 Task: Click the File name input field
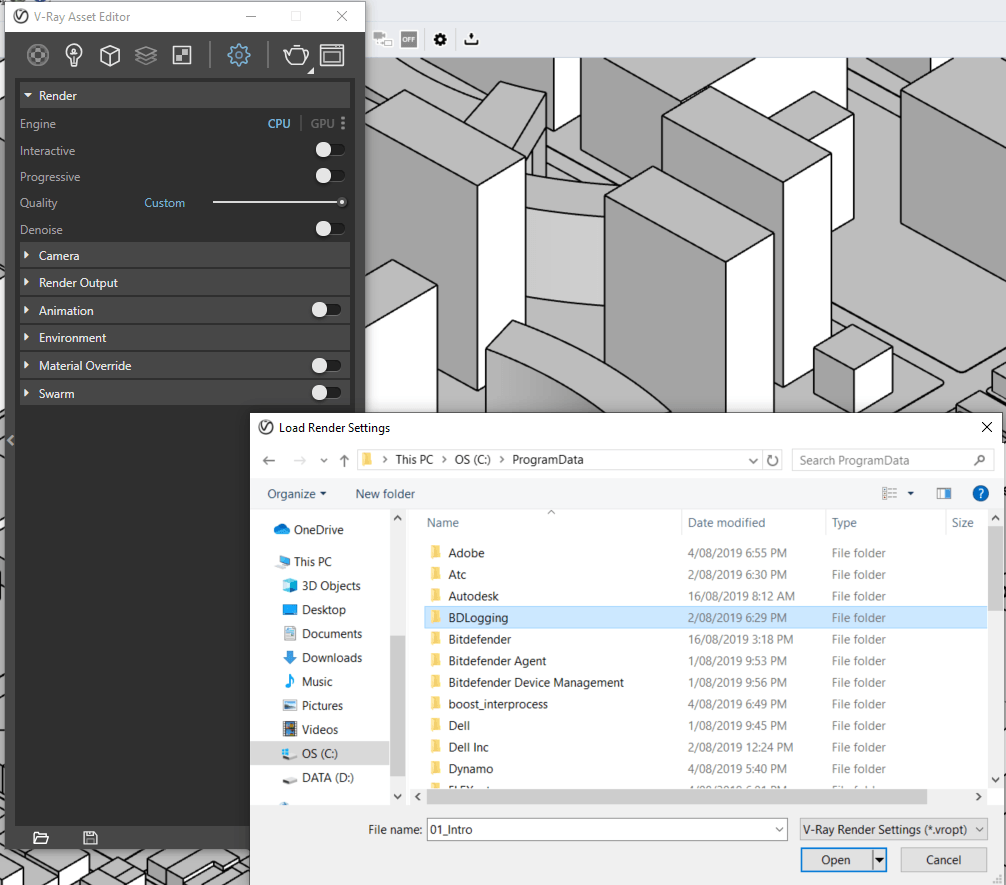pos(601,829)
